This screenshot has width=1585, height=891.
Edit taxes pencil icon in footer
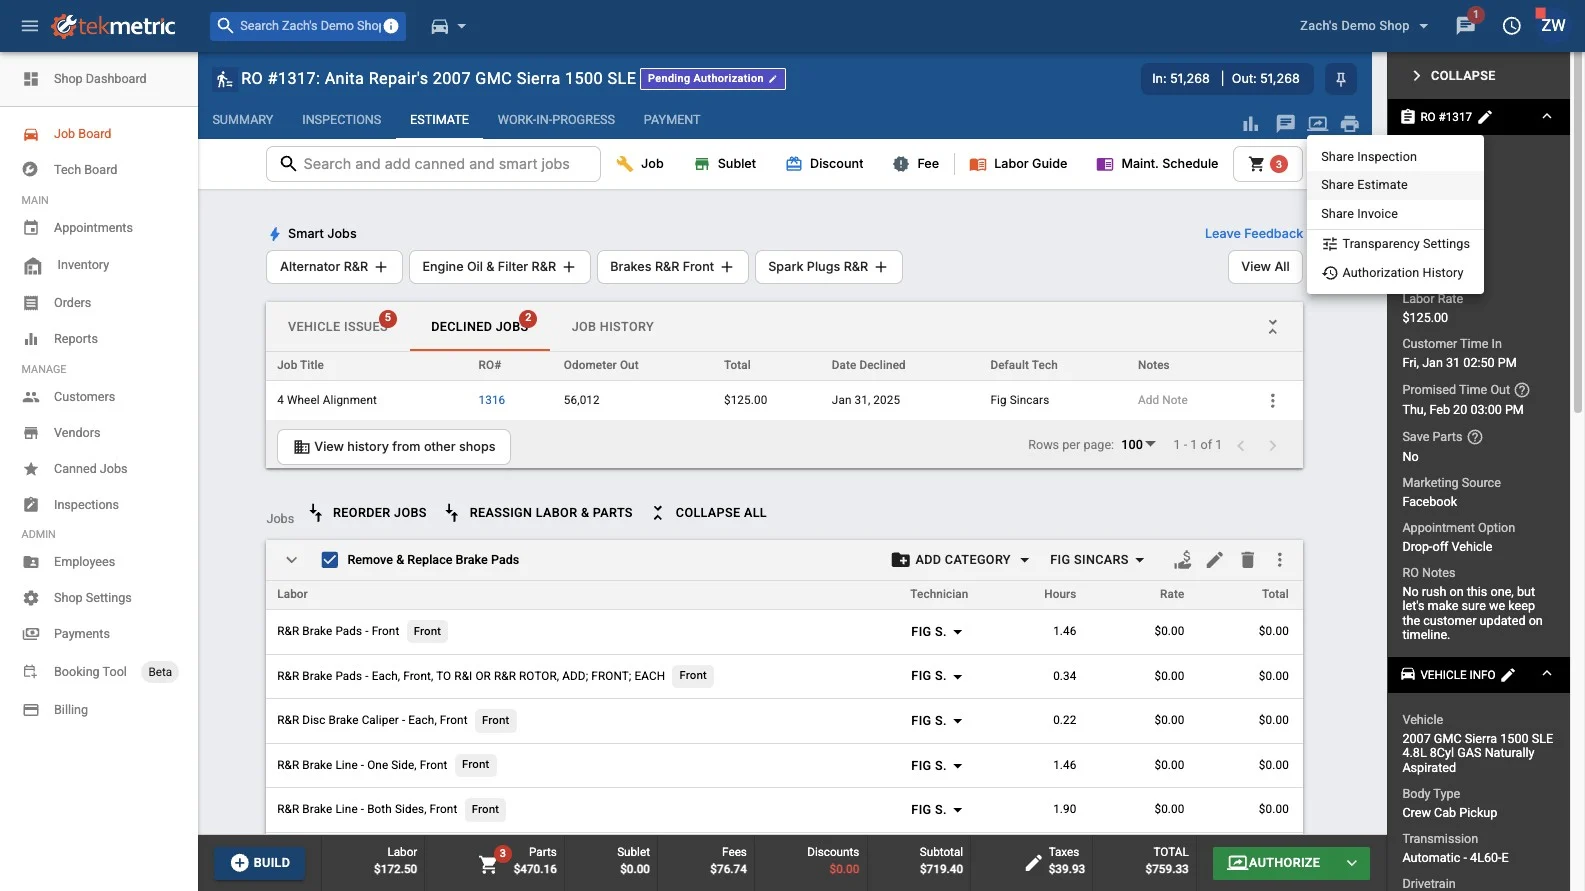(1033, 863)
